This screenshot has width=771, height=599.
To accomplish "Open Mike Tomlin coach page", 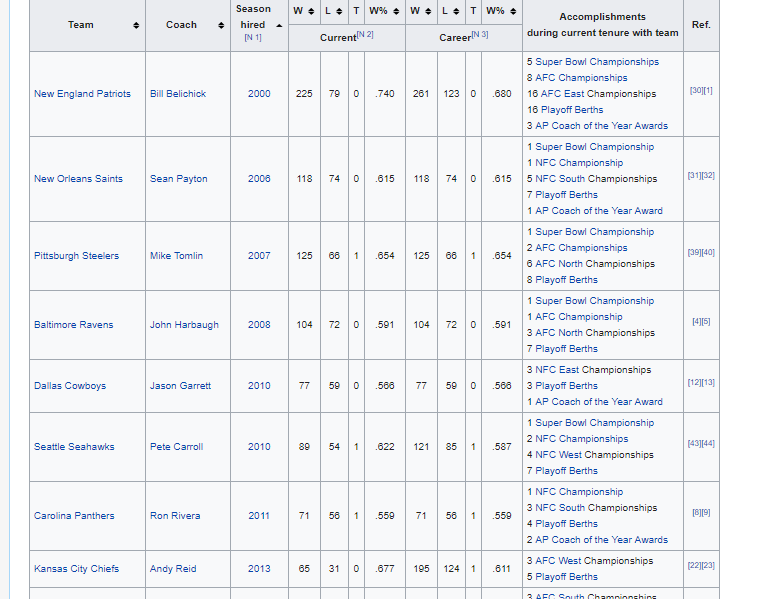I will (176, 256).
